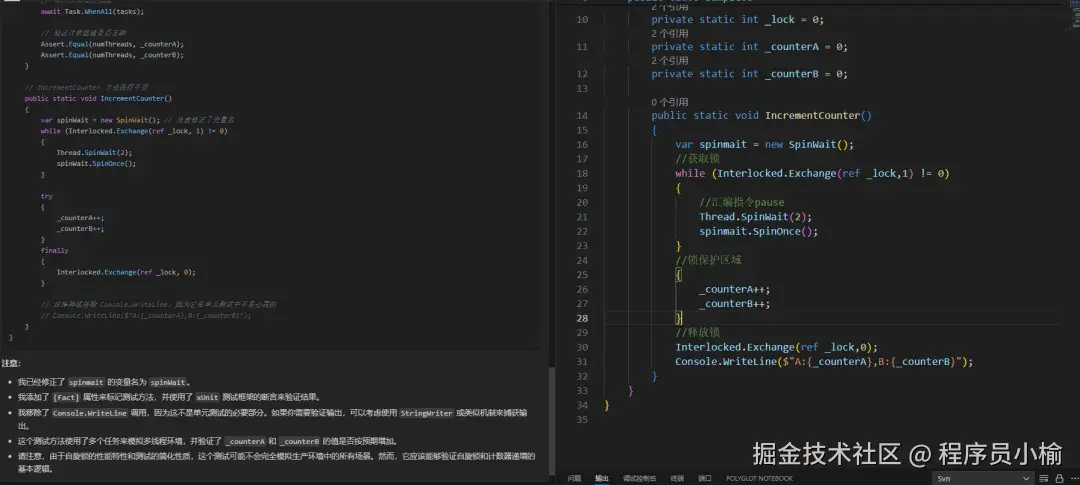Image resolution: width=1080 pixels, height=485 pixels.
Task: Click inline code 'Console.WriteLine' in third bullet
Action: pos(90,413)
